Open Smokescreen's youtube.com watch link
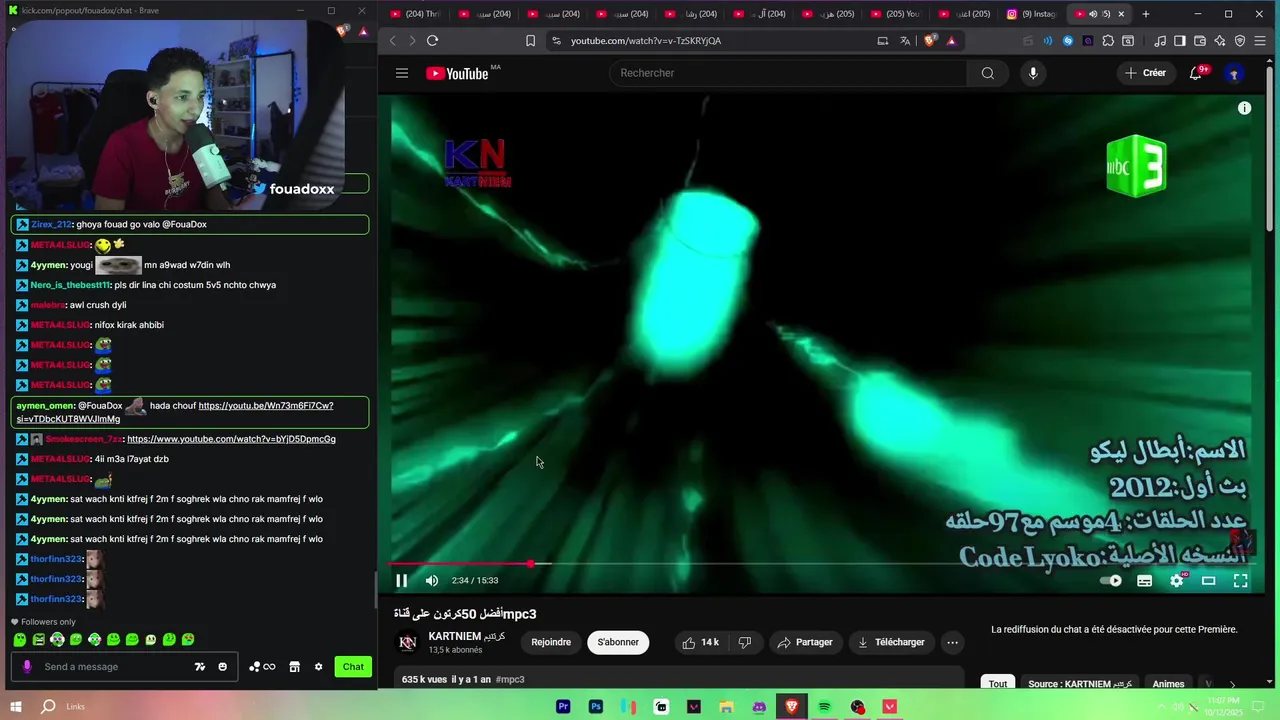The height and width of the screenshot is (720, 1280). point(231,439)
